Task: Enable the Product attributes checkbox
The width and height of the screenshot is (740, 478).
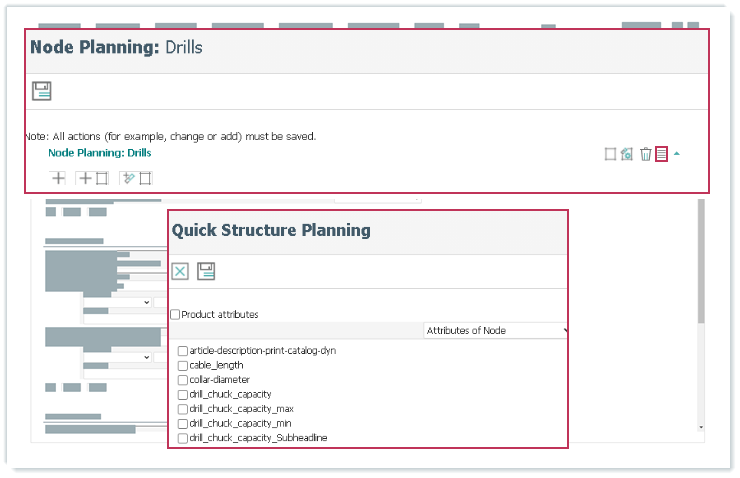Action: (x=176, y=314)
